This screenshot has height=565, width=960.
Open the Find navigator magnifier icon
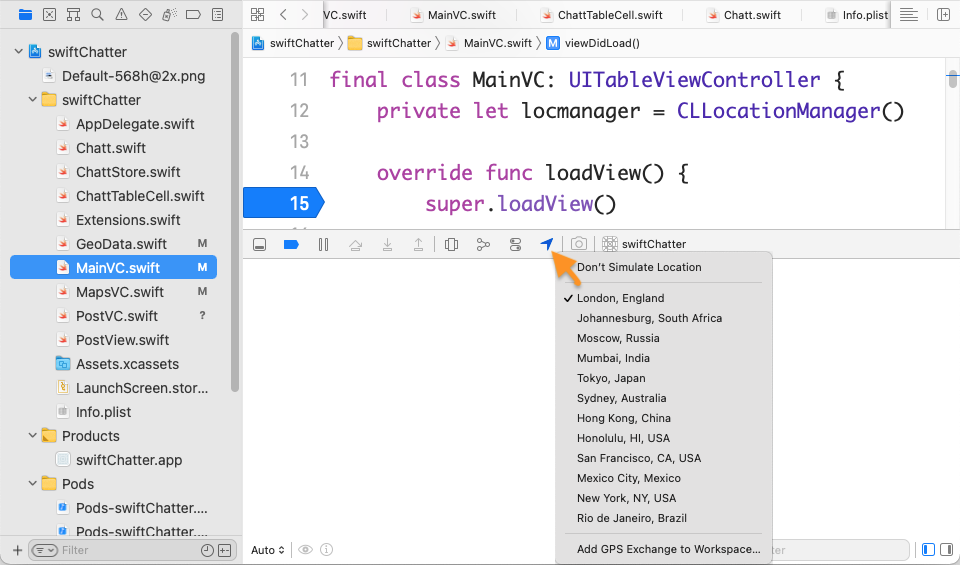pos(97,15)
